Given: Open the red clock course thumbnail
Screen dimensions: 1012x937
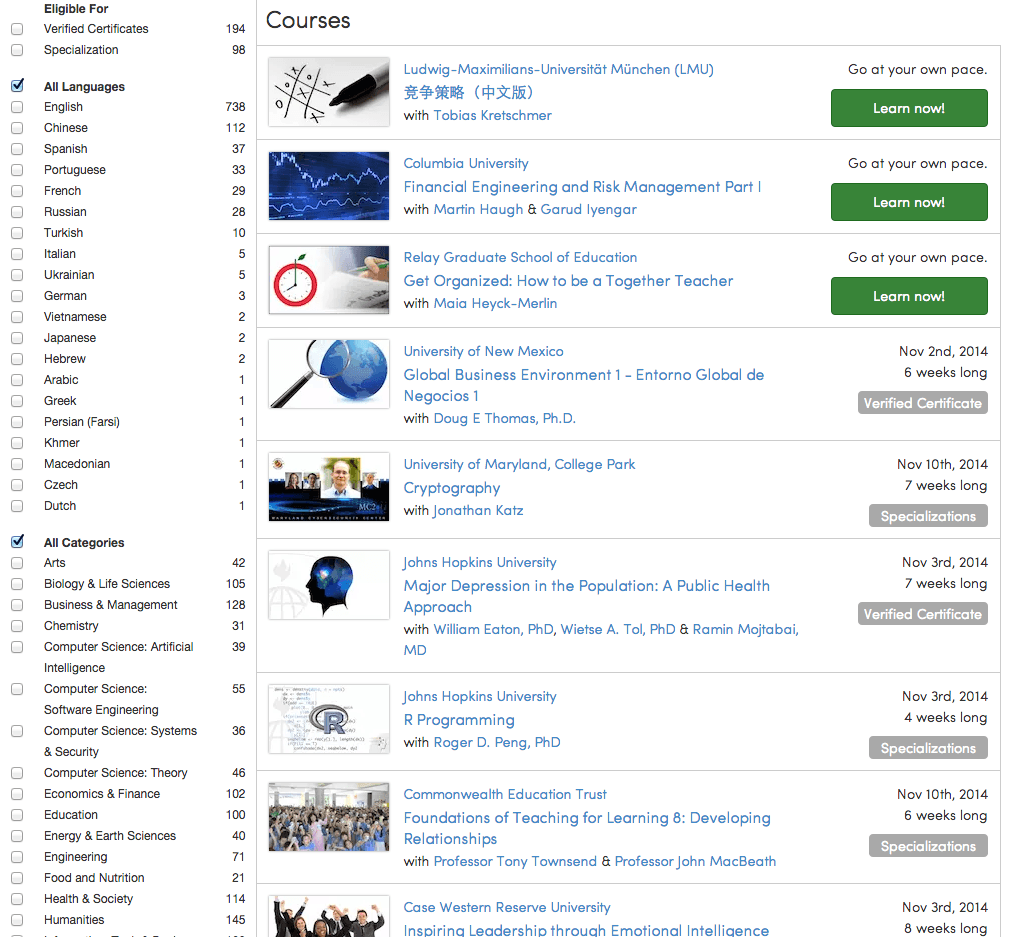Looking at the screenshot, I should click(329, 279).
